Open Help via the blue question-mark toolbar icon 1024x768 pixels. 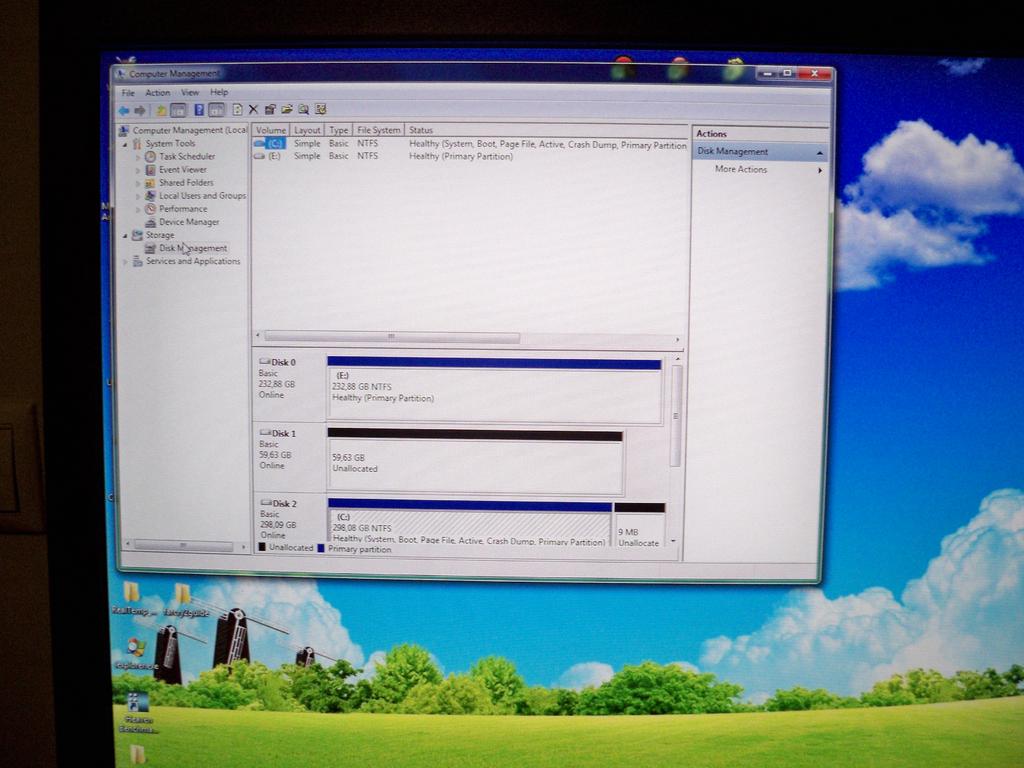pyautogui.click(x=199, y=110)
